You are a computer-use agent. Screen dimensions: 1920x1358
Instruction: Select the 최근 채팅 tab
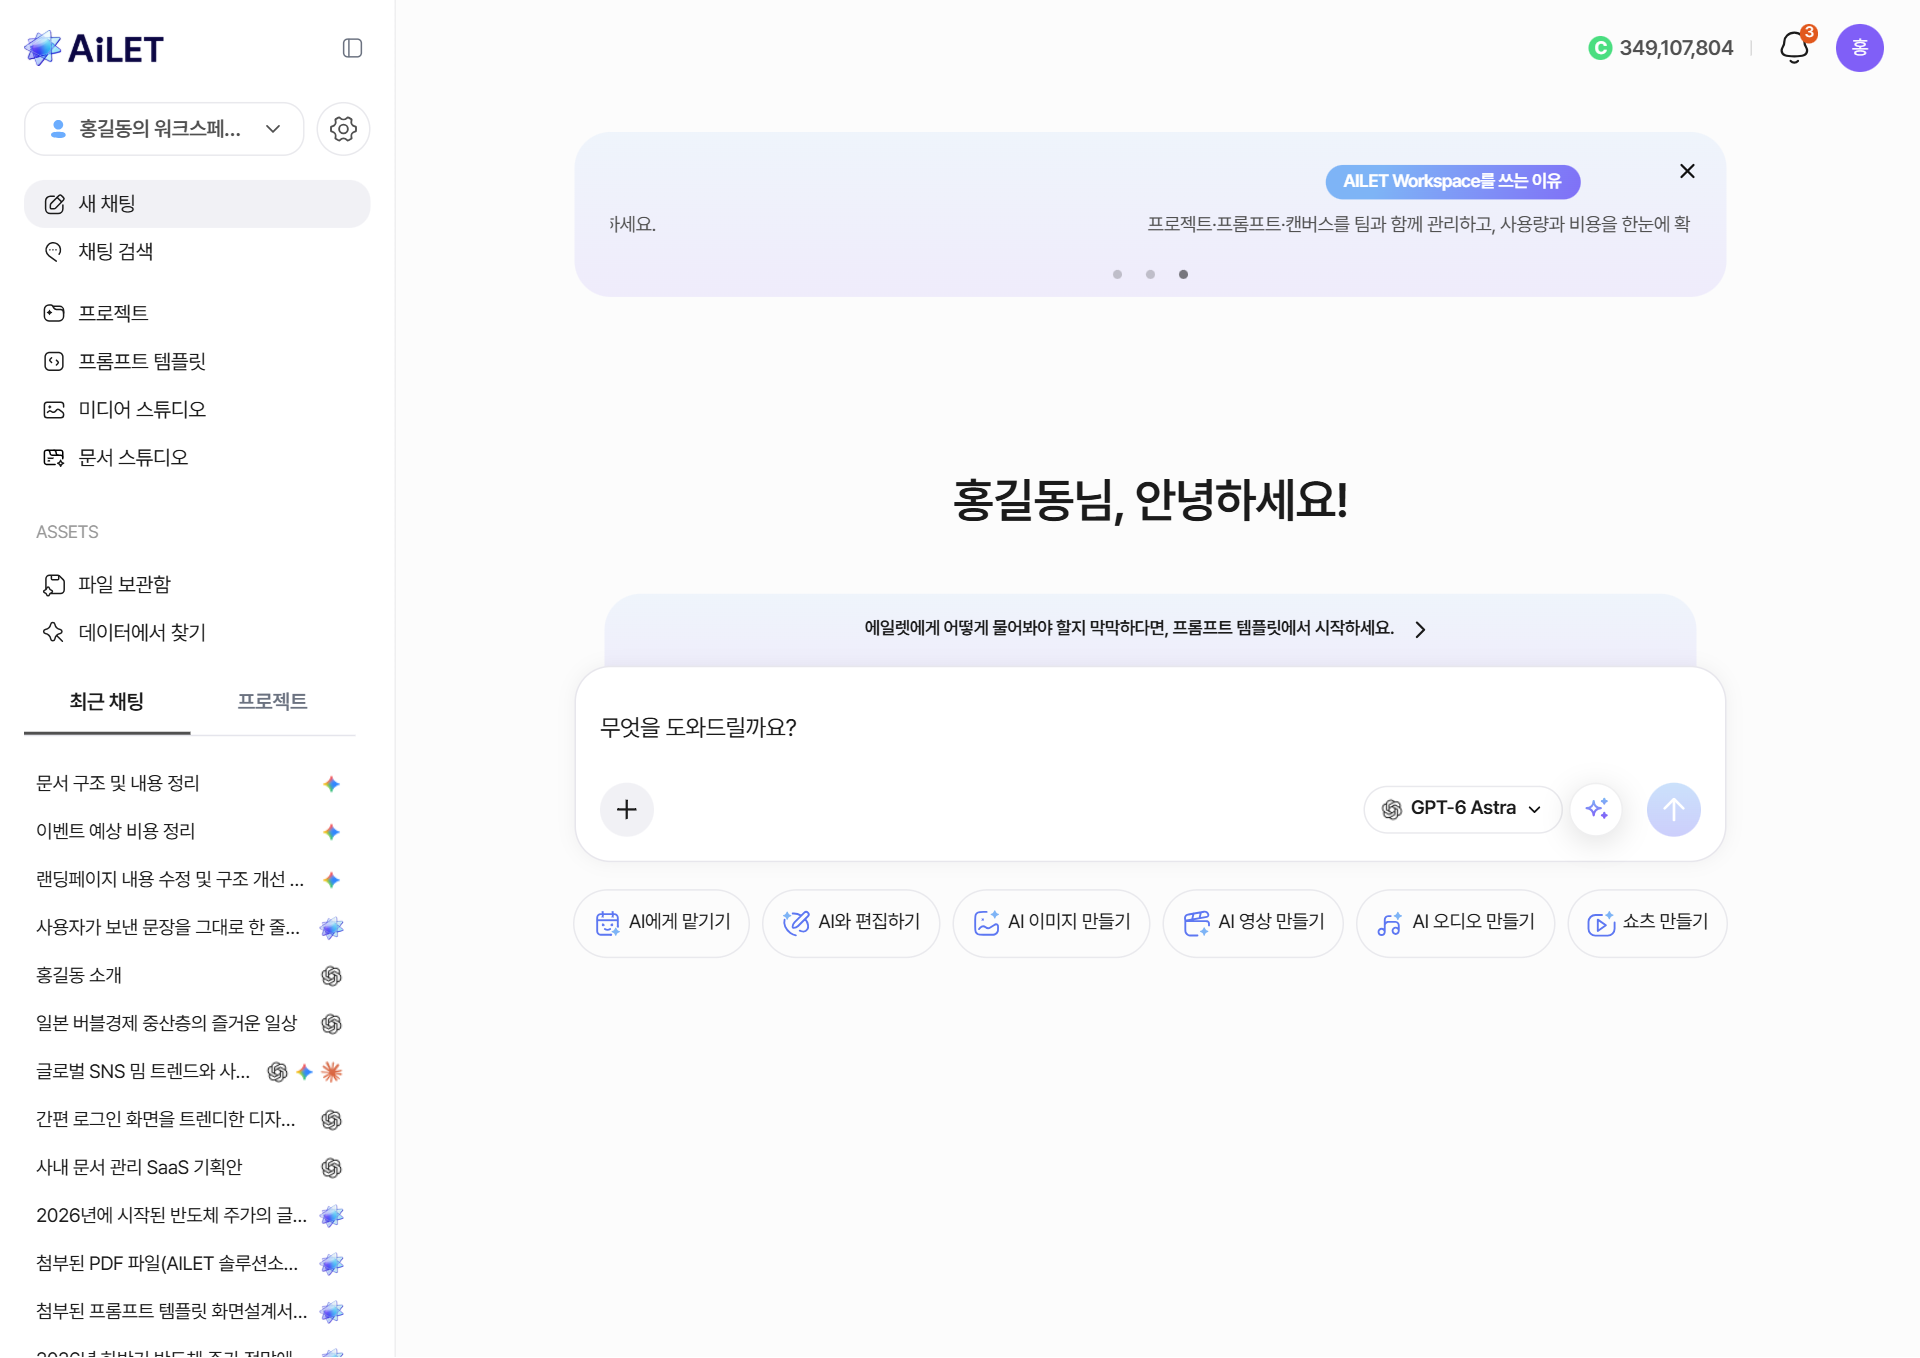(x=107, y=702)
